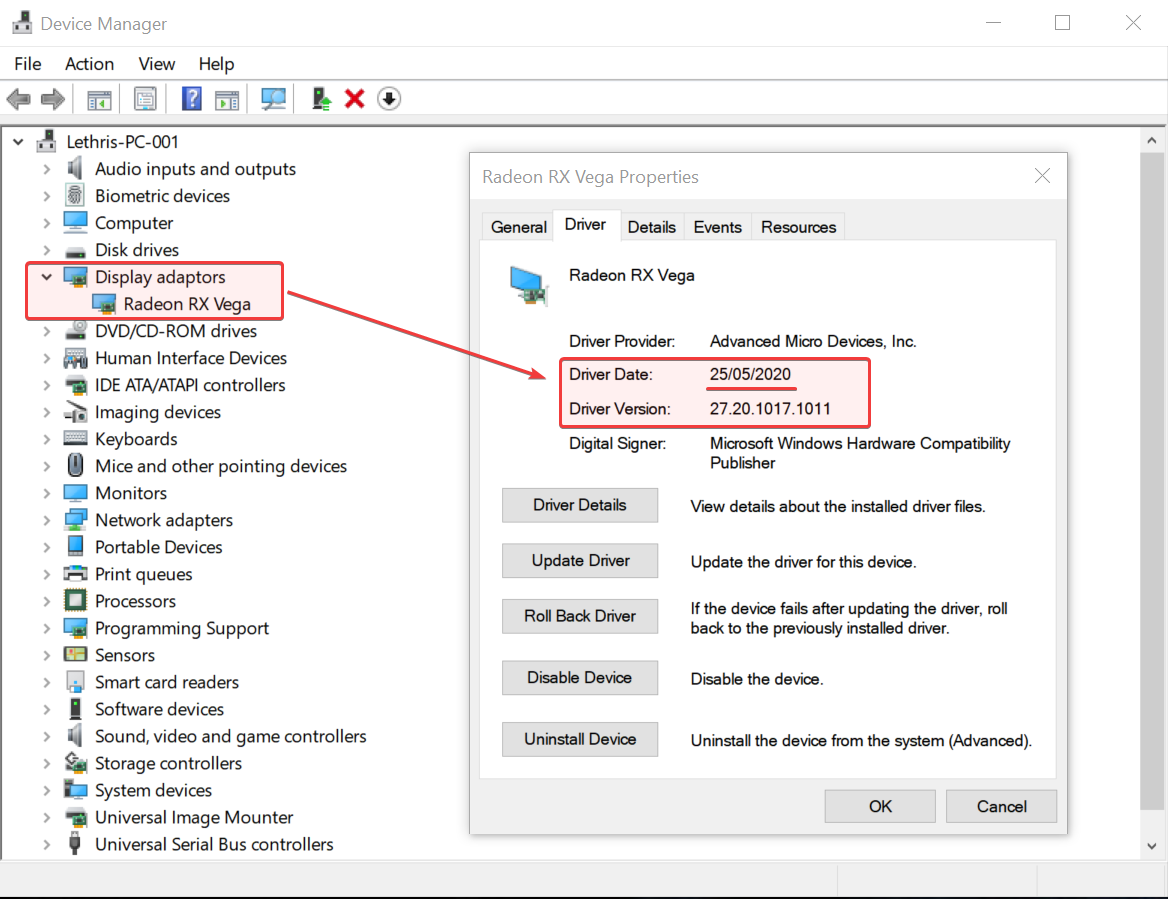Click the Action Pane toolbar icon

(226, 99)
